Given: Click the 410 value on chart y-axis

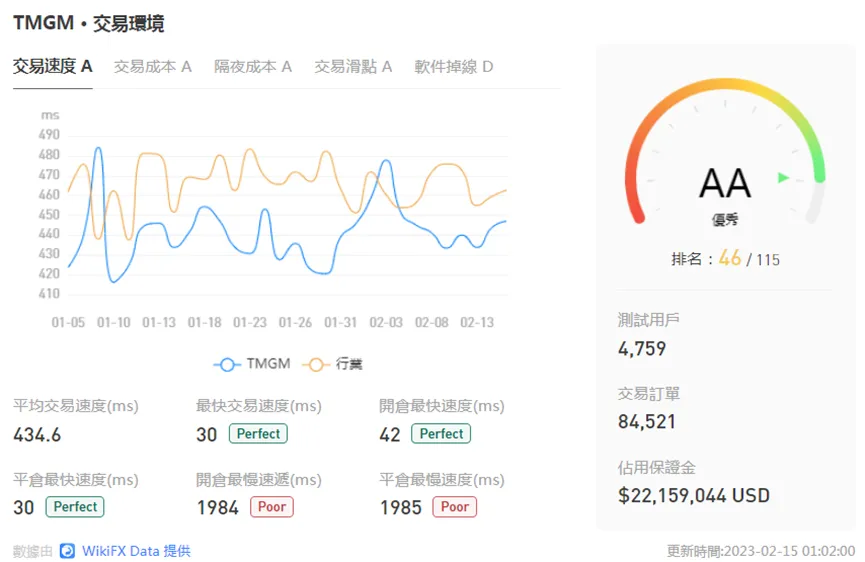Looking at the screenshot, I should click(x=49, y=293).
